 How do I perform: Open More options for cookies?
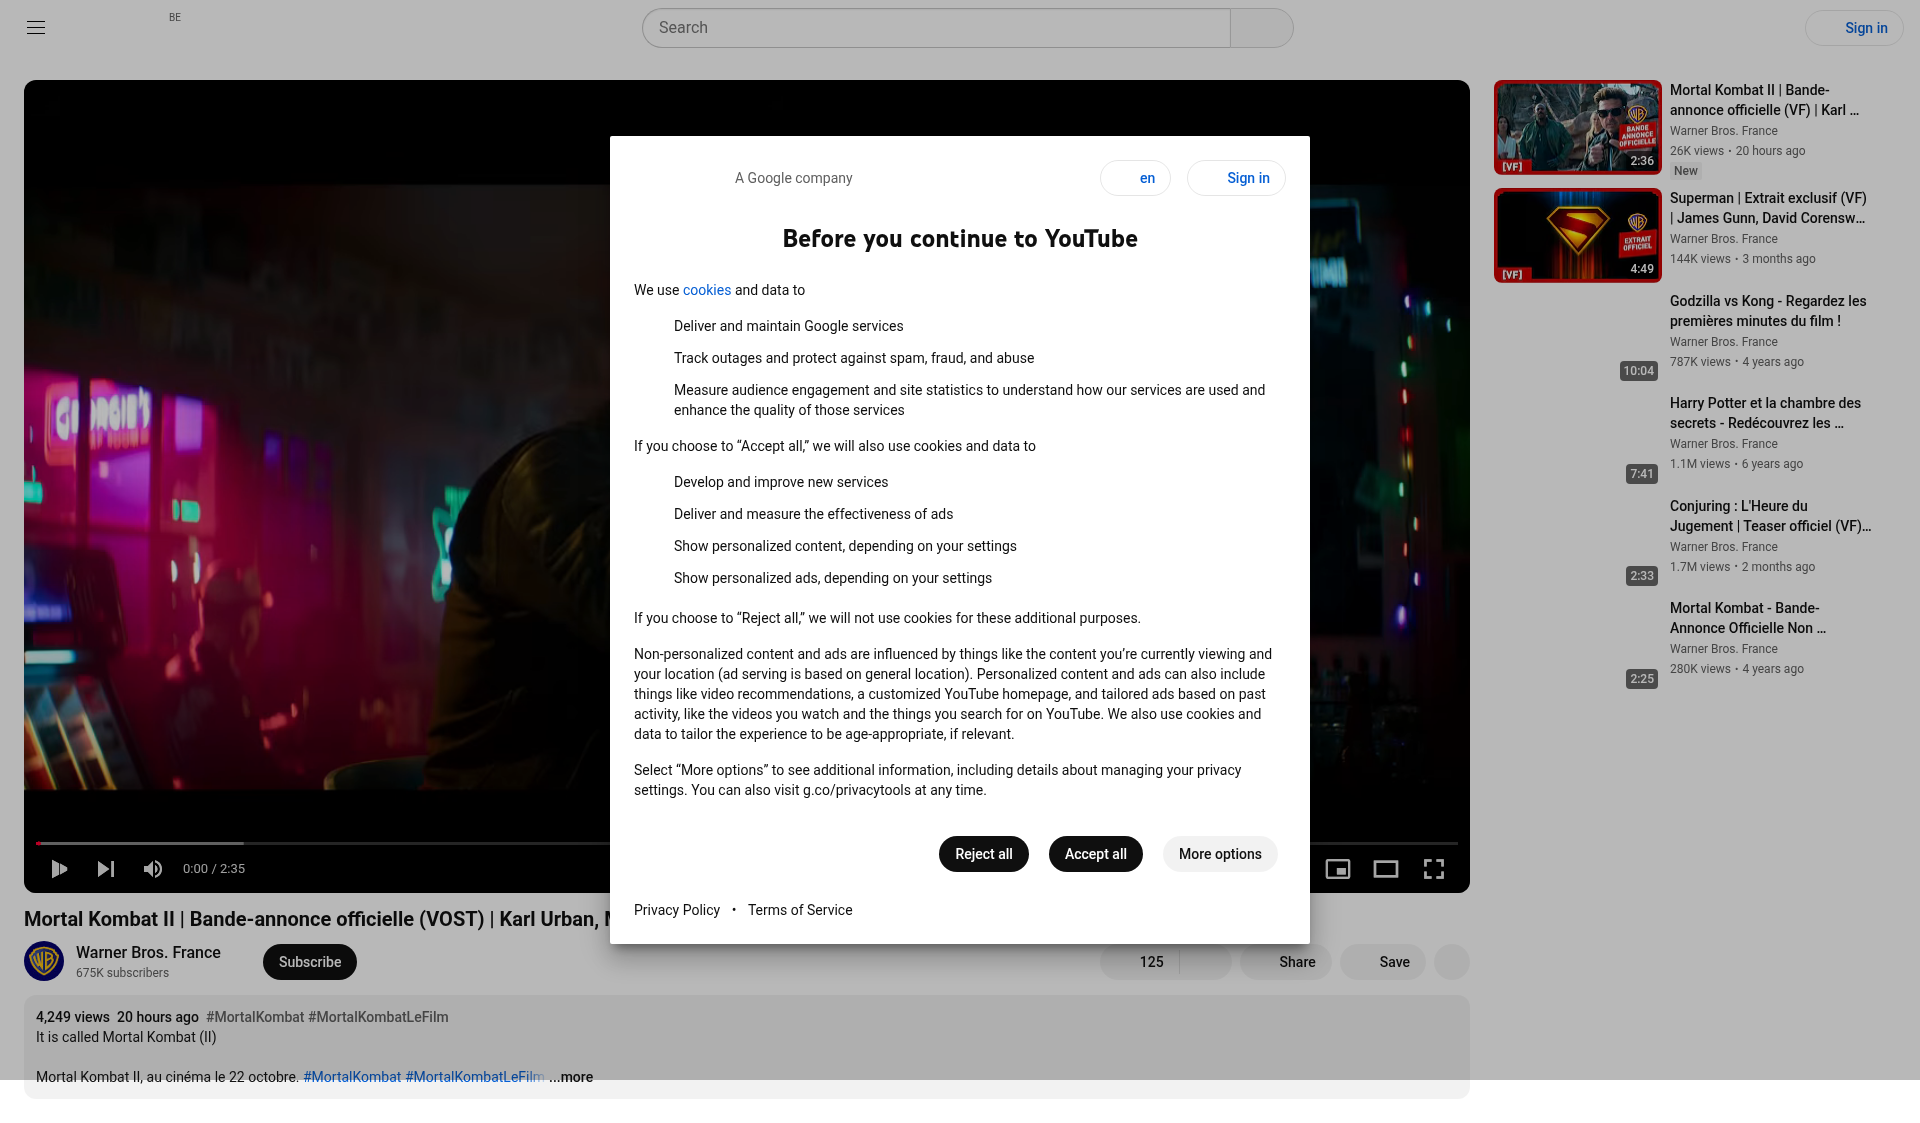coord(1220,854)
